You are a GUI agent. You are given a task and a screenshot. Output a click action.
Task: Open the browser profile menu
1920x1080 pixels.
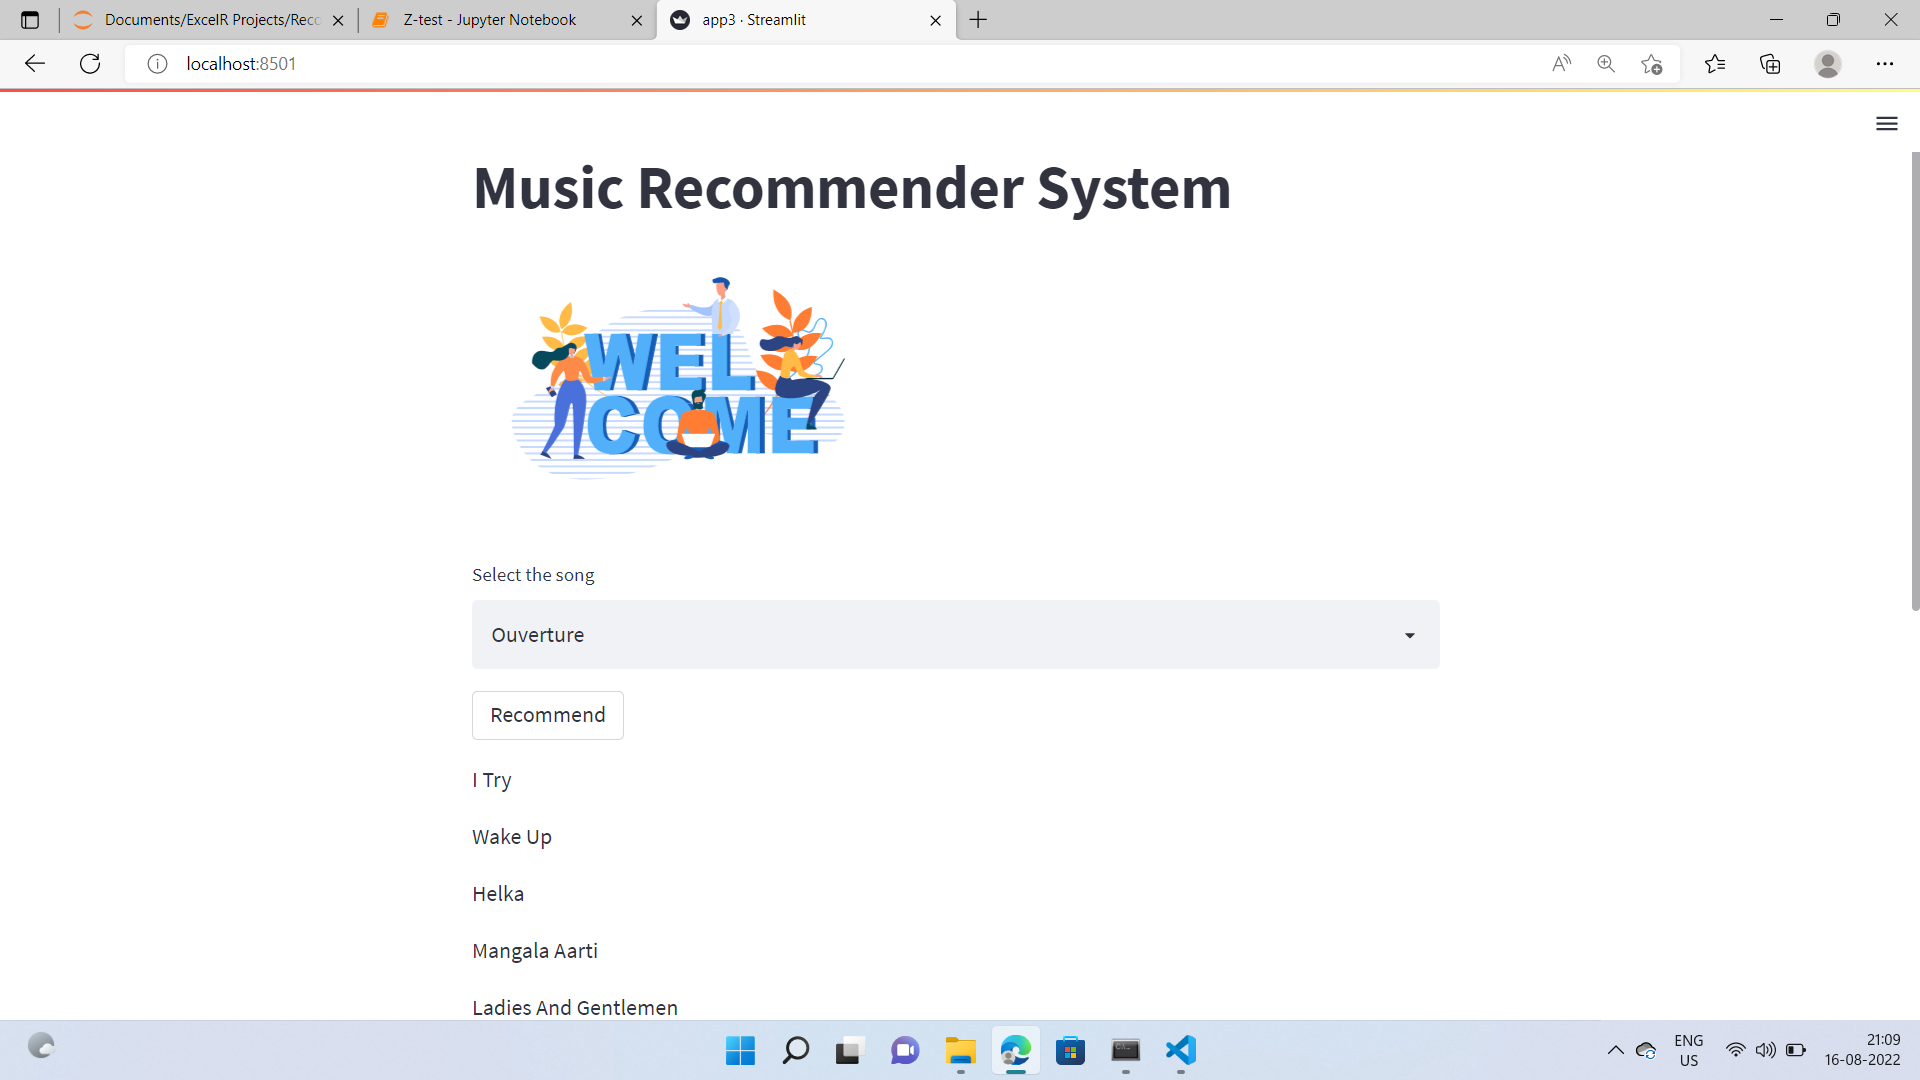1828,63
